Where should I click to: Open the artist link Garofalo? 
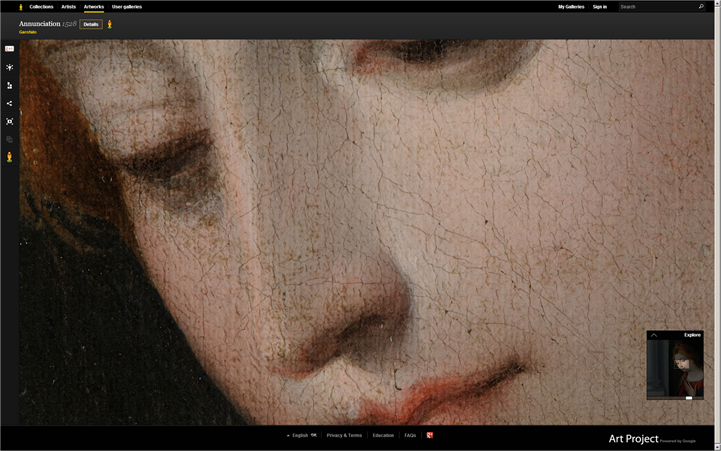(28, 32)
